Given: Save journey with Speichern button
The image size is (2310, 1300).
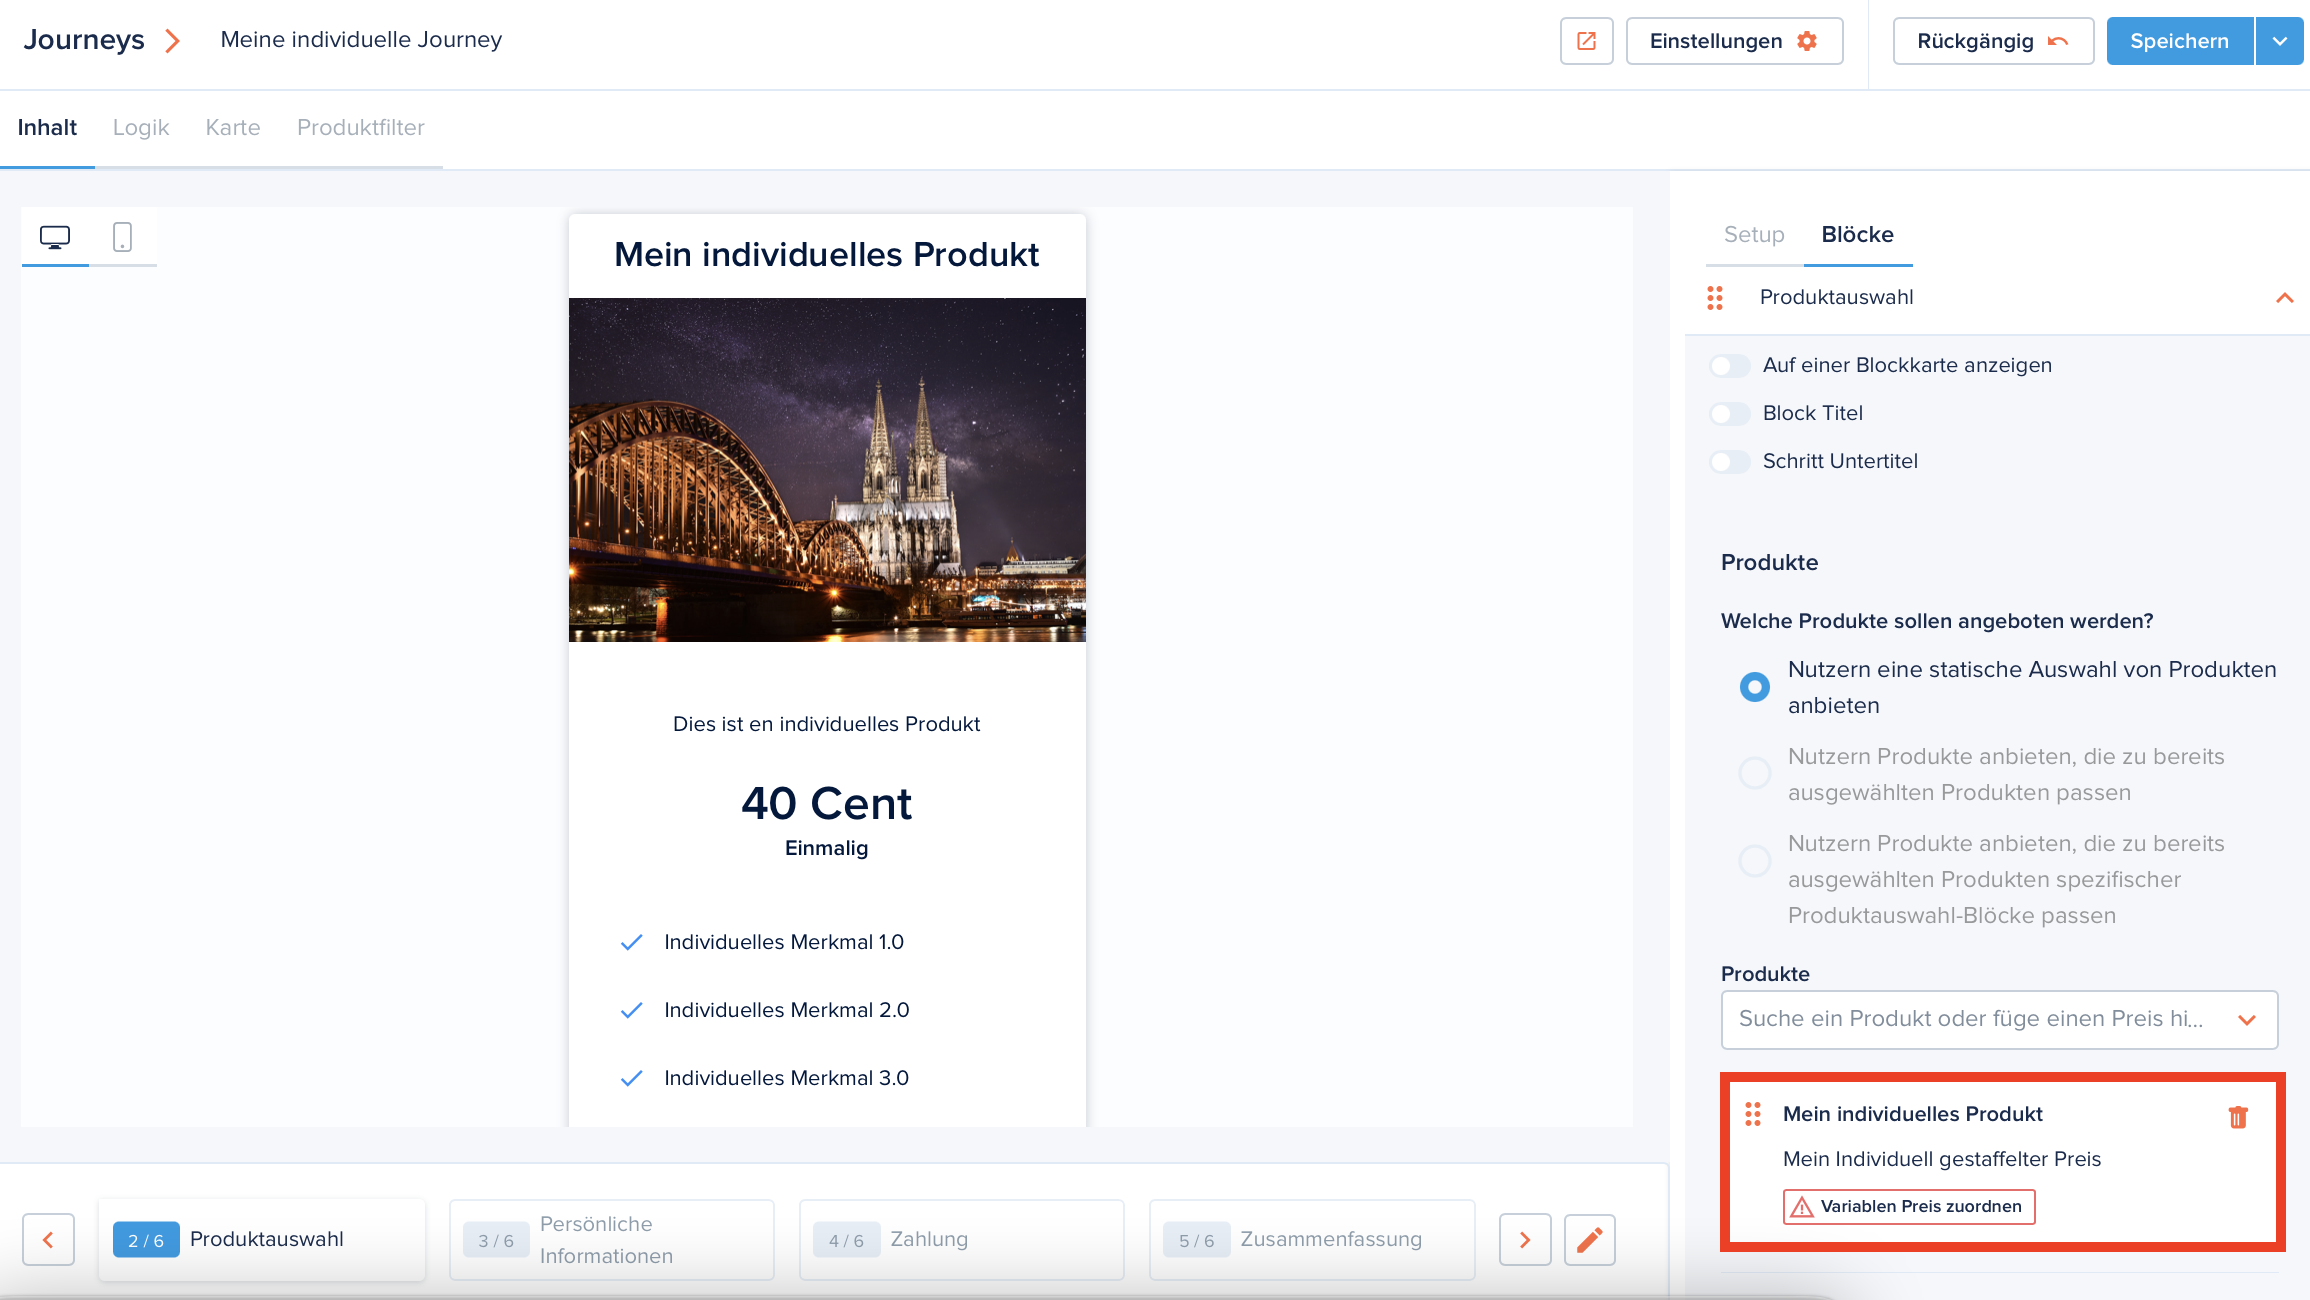Looking at the screenshot, I should 2180,41.
